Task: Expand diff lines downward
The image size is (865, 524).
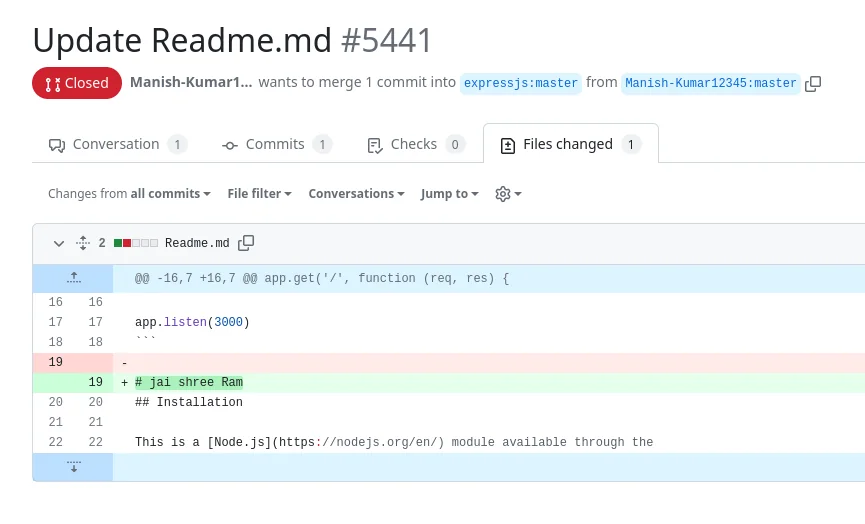Action: point(73,467)
